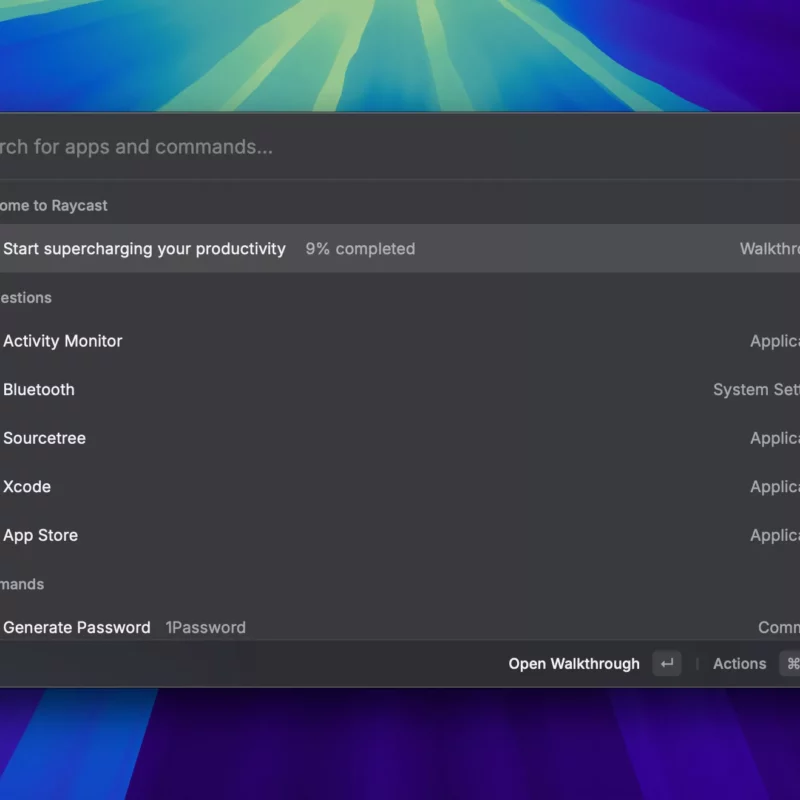The image size is (800, 800).
Task: Click the Return key icon in the bottom bar
Action: tap(666, 664)
